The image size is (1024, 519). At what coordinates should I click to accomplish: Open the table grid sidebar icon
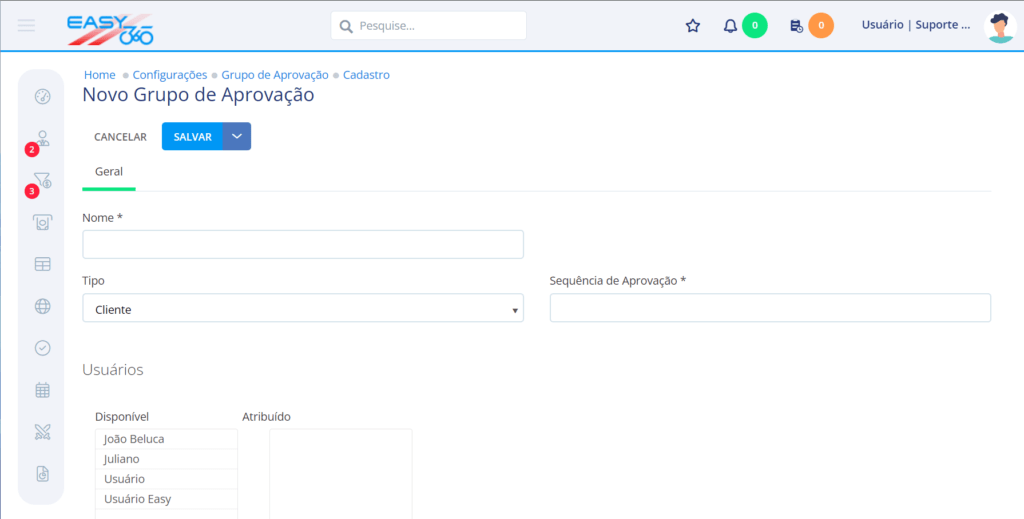[42, 264]
